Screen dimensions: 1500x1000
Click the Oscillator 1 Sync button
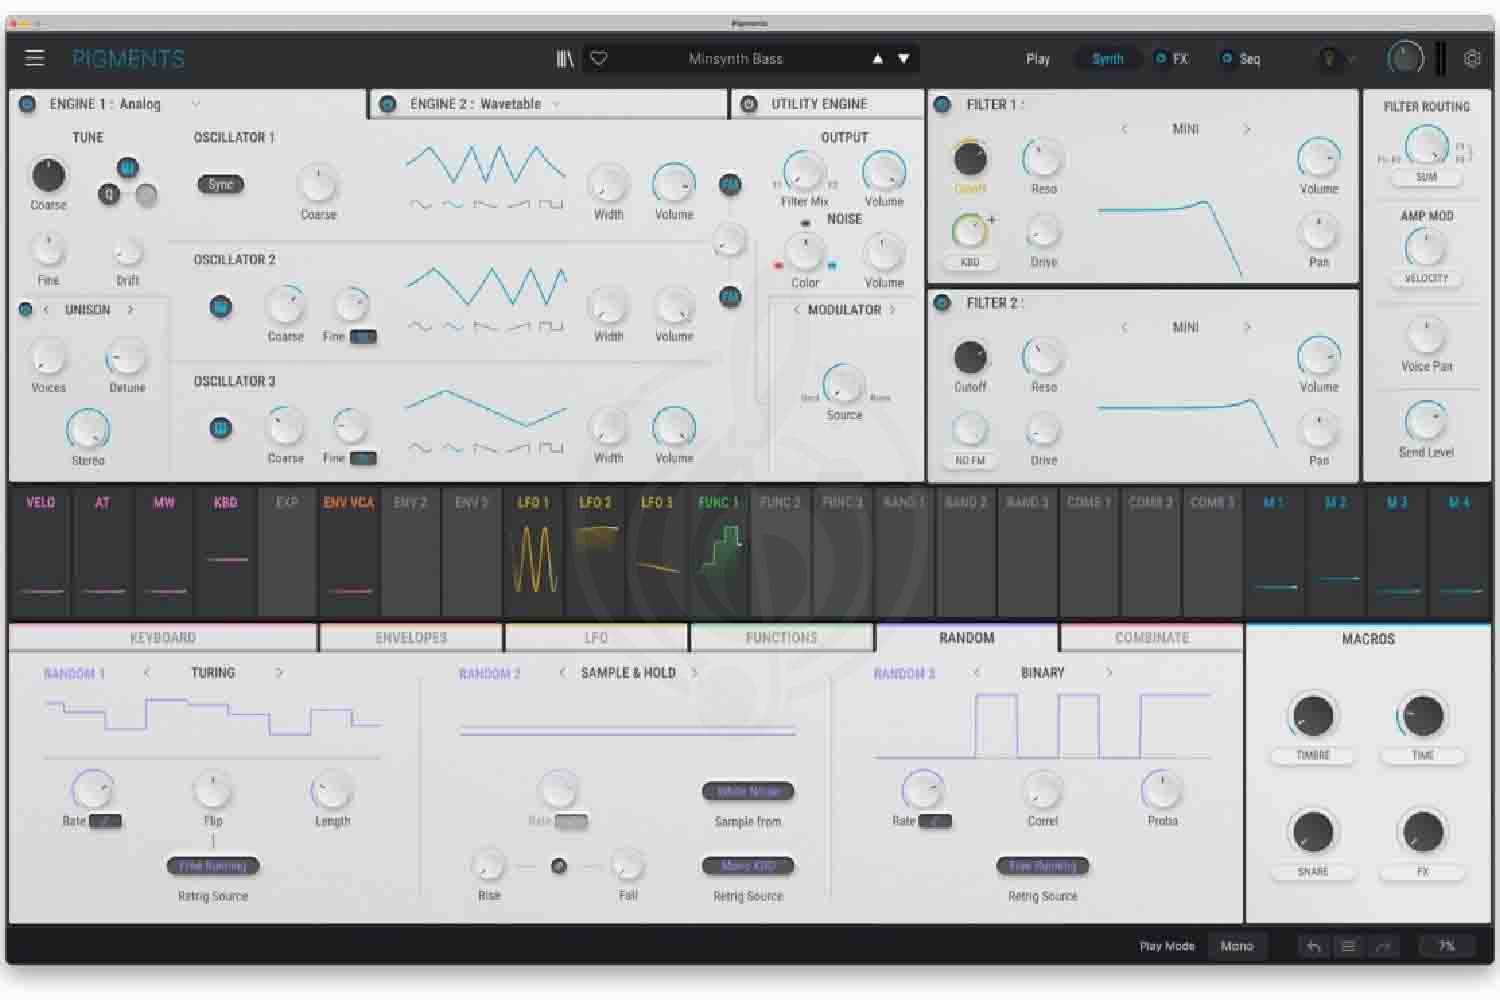pyautogui.click(x=221, y=185)
